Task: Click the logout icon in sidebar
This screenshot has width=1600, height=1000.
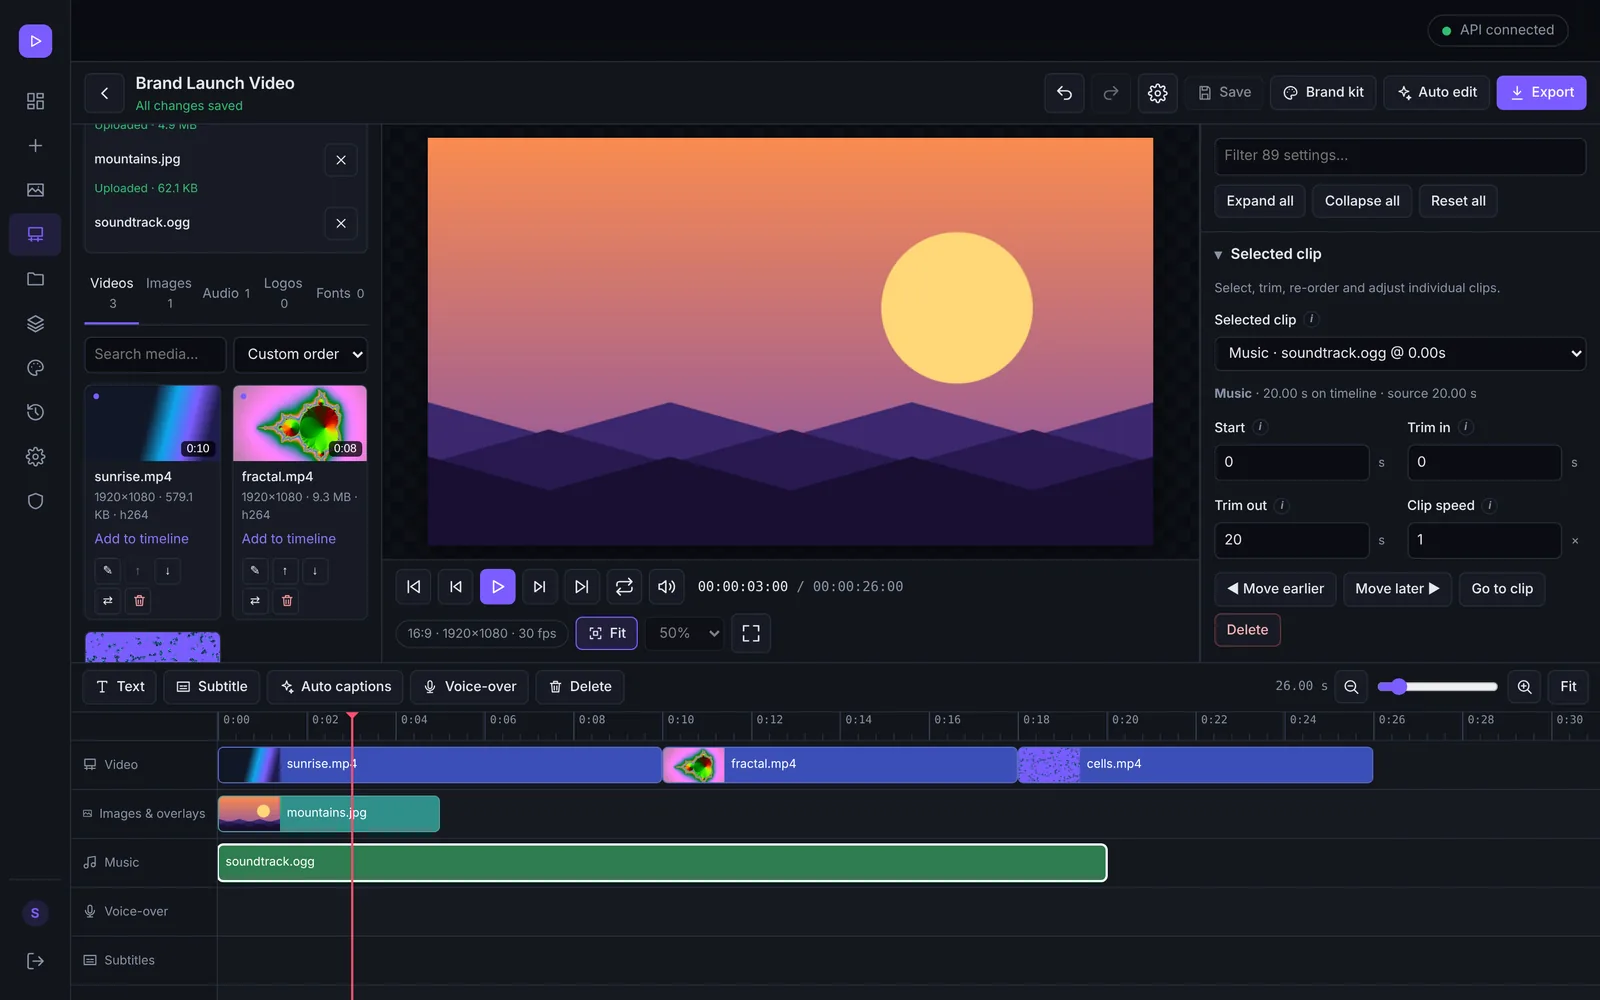Action: click(x=35, y=961)
